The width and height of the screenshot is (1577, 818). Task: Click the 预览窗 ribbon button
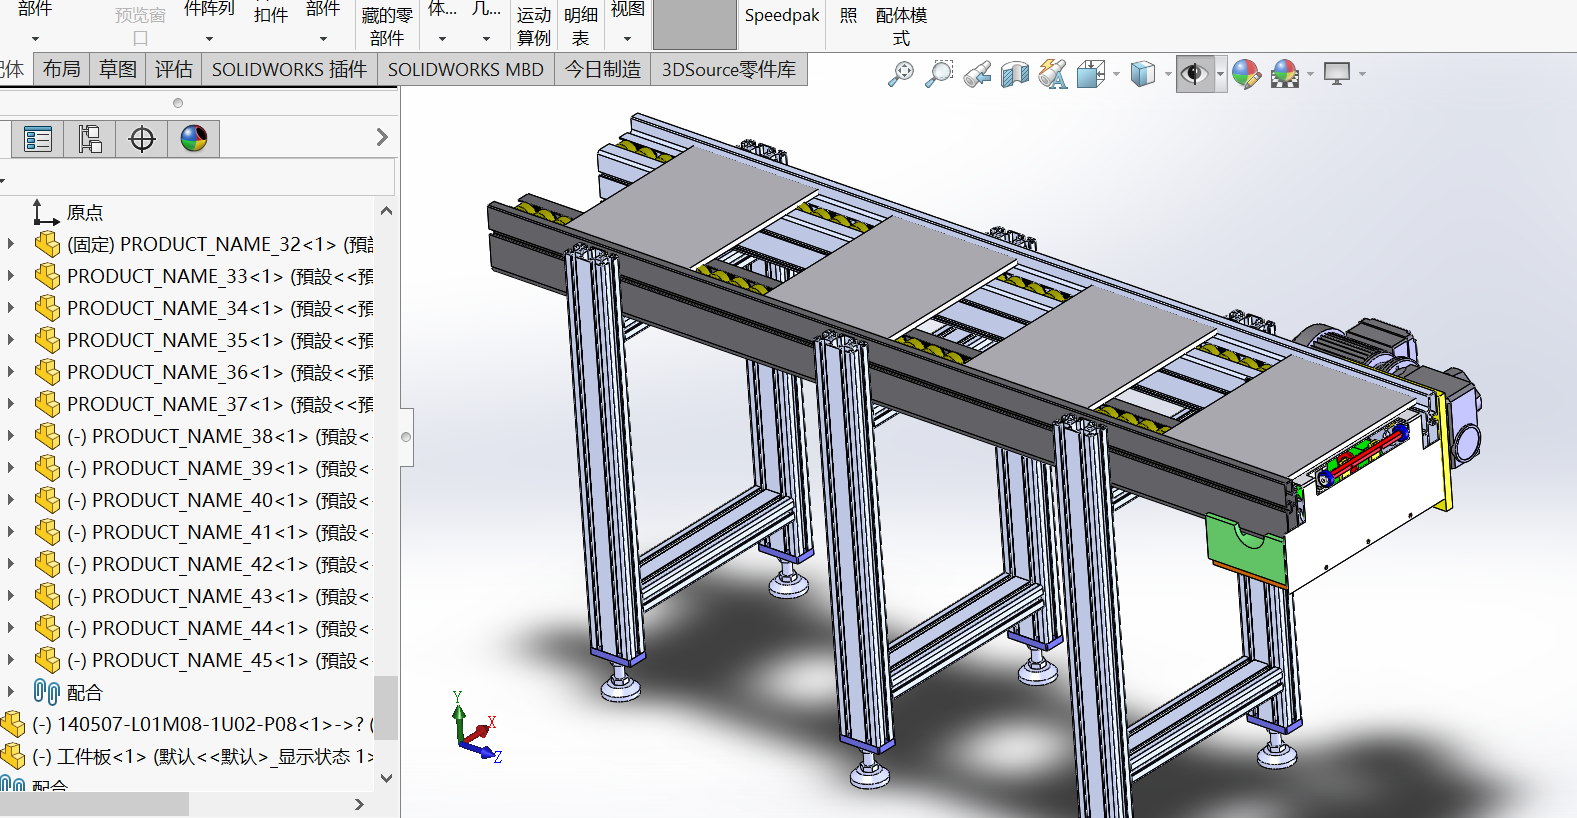click(140, 26)
